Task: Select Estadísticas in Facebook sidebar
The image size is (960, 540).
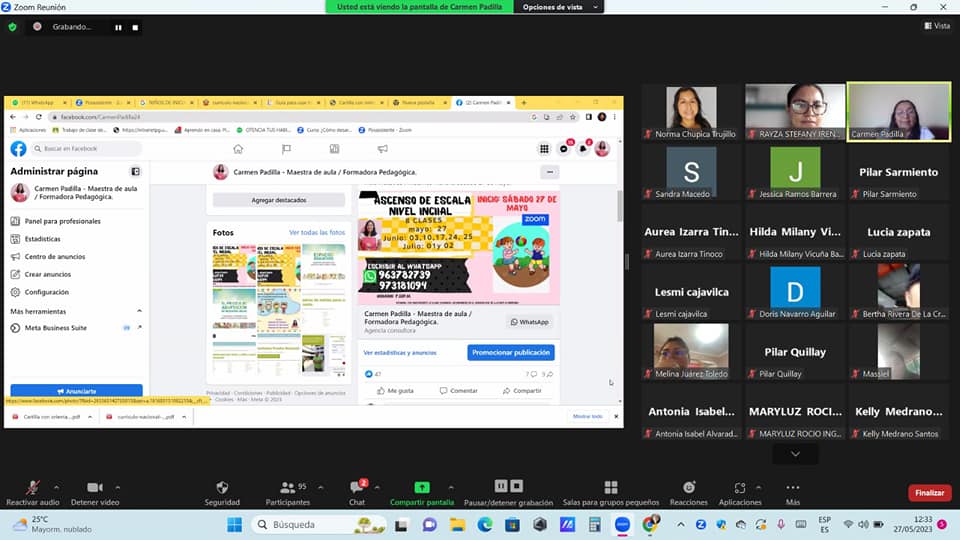Action: [x=42, y=239]
